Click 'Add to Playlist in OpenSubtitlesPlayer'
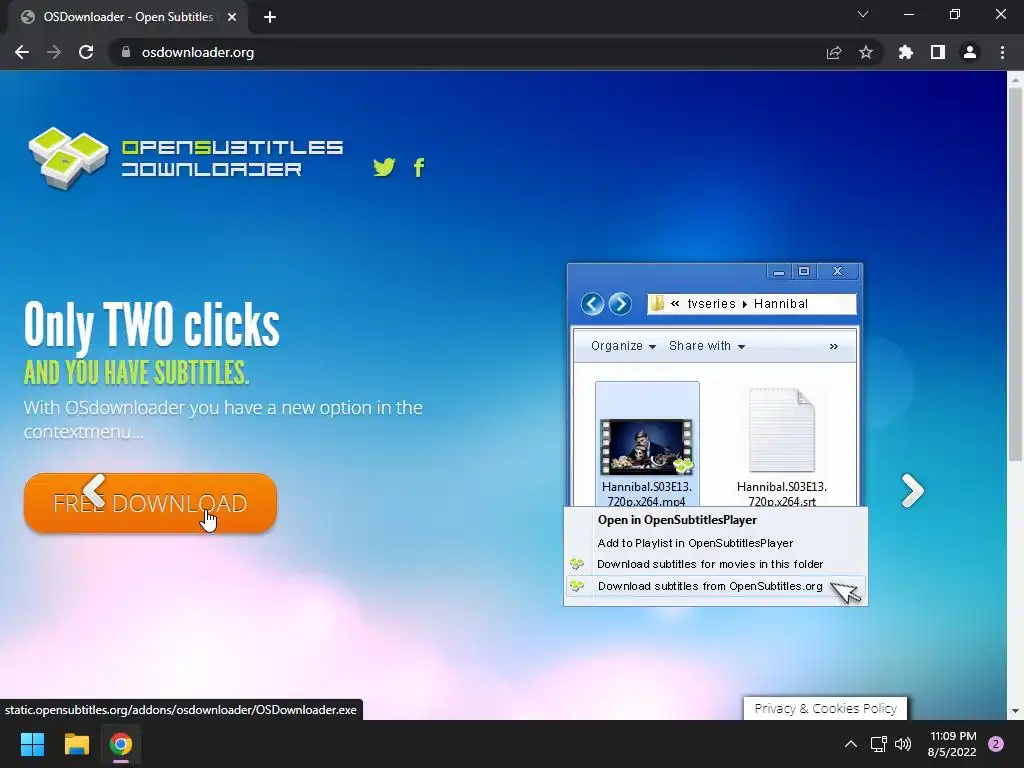This screenshot has height=768, width=1024. pyautogui.click(x=695, y=543)
